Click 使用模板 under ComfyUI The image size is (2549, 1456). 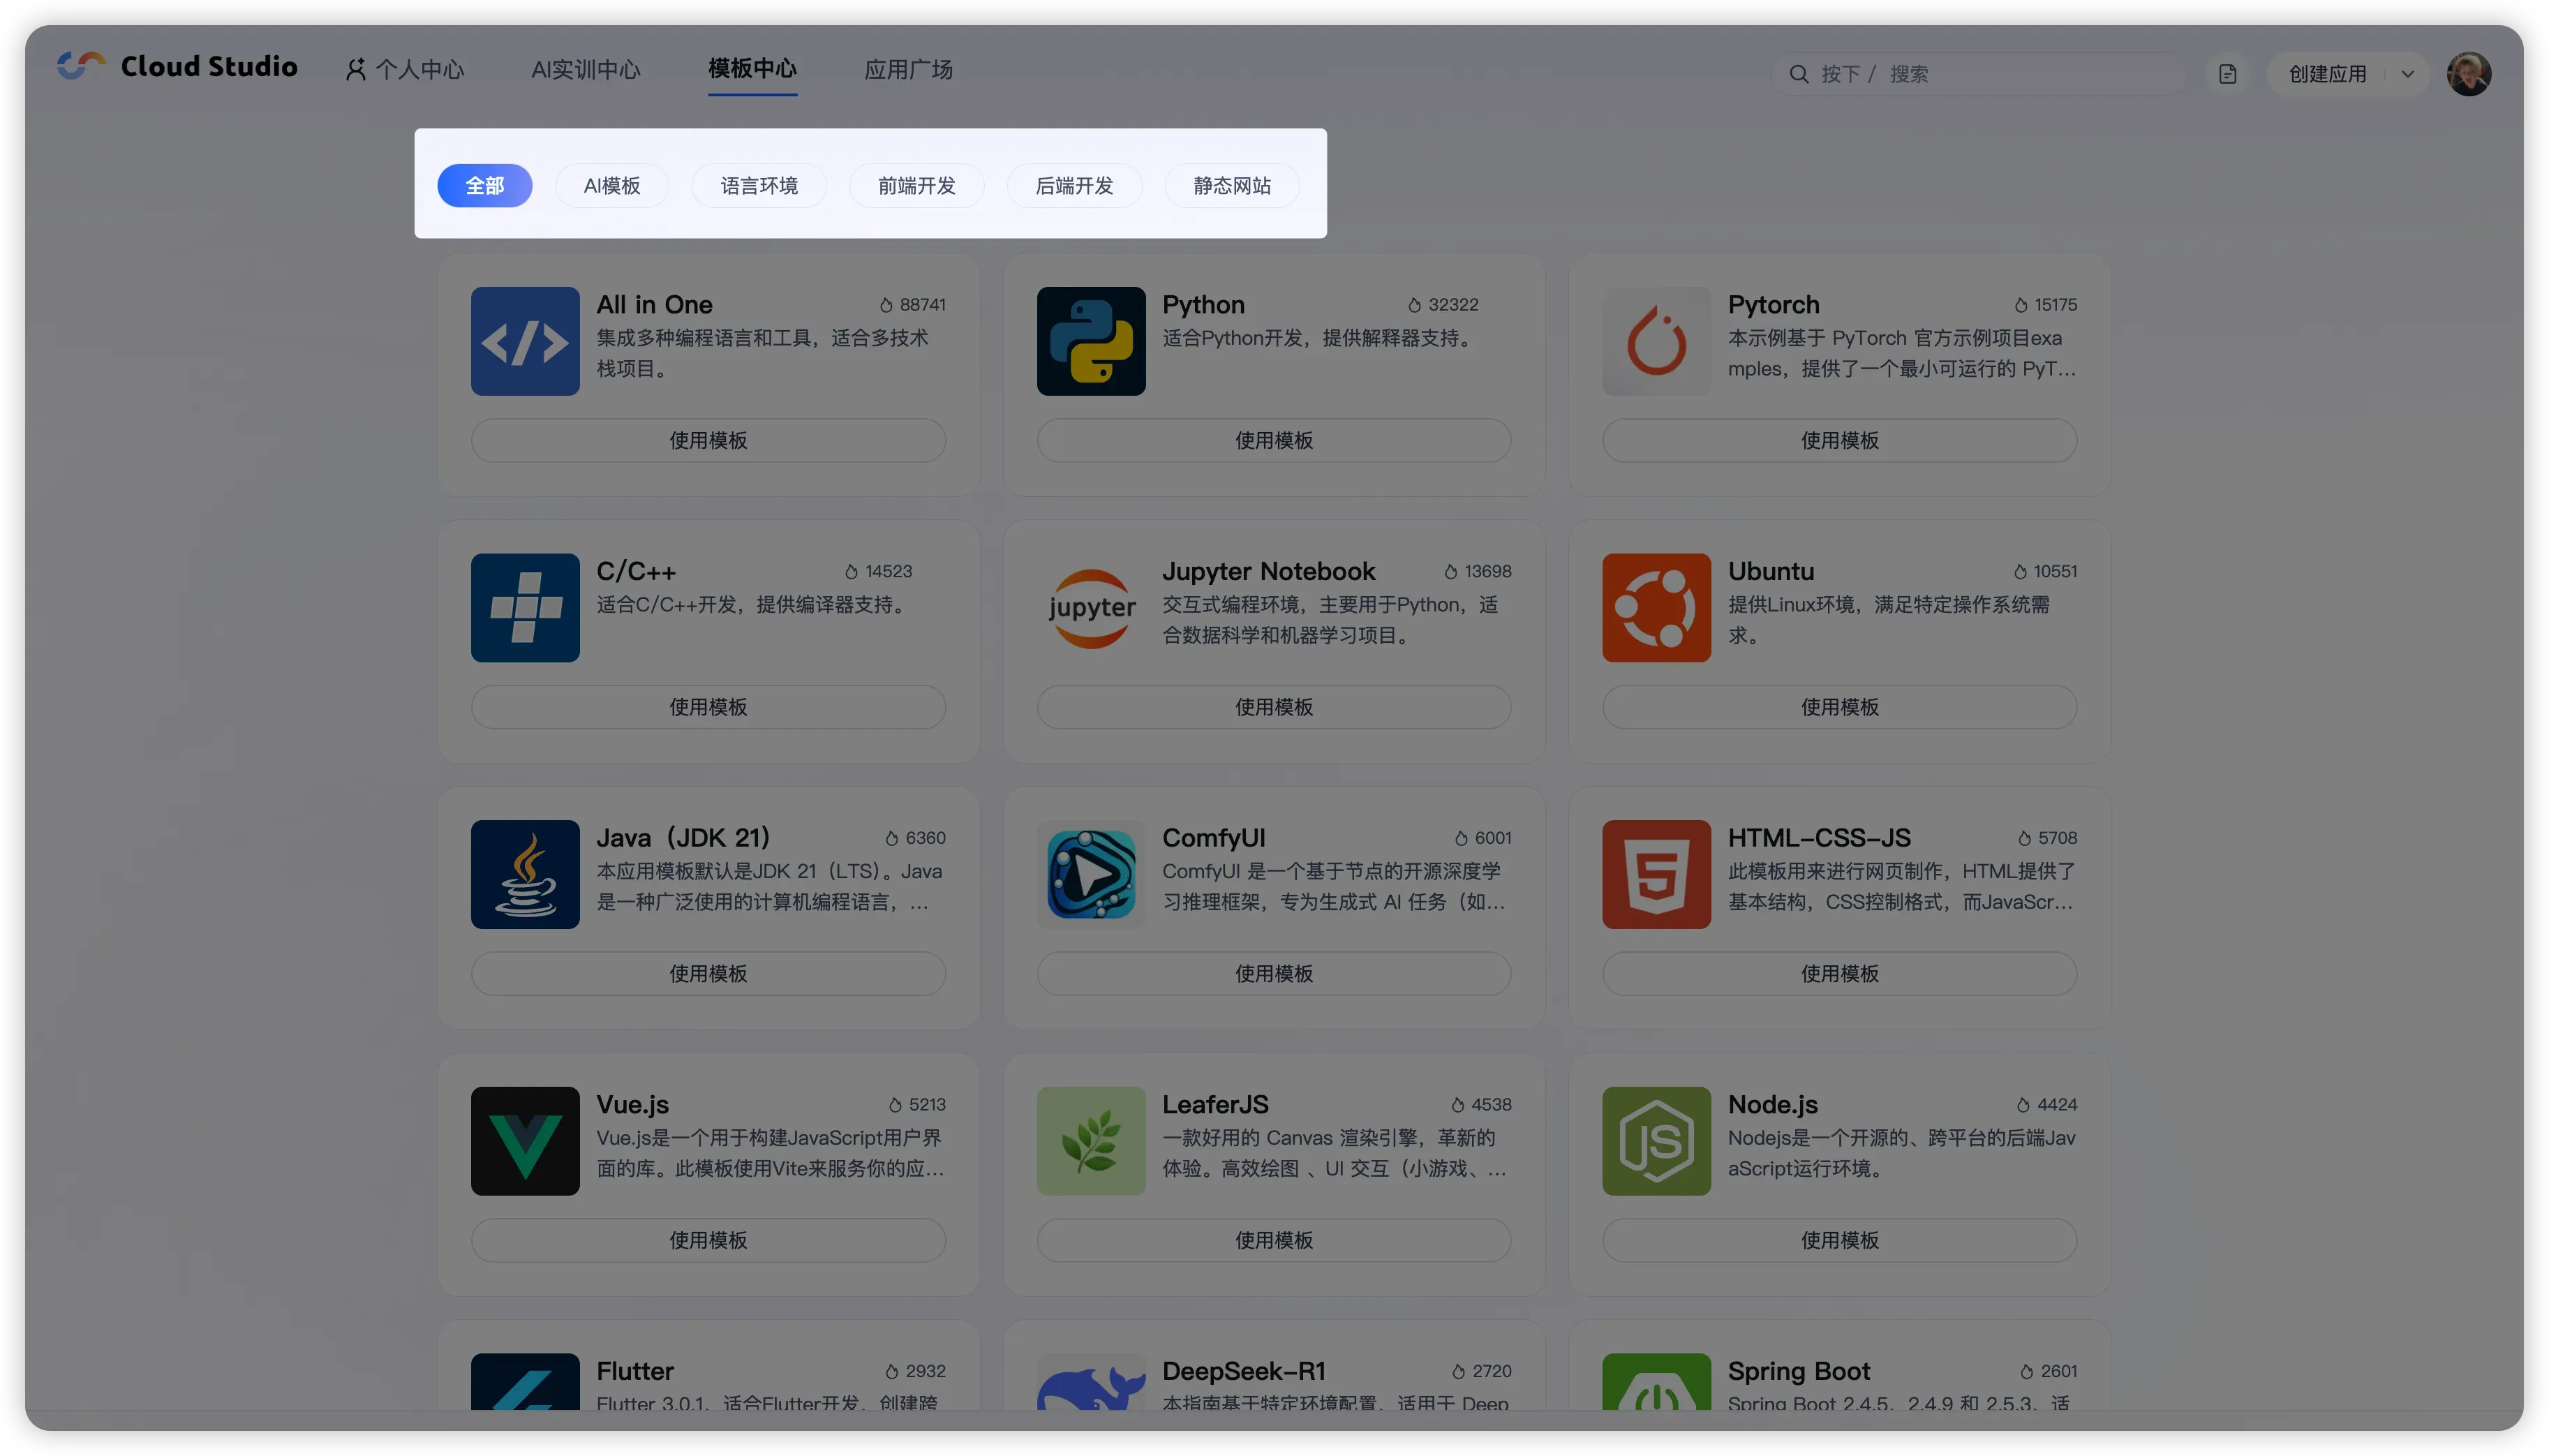1273,973
